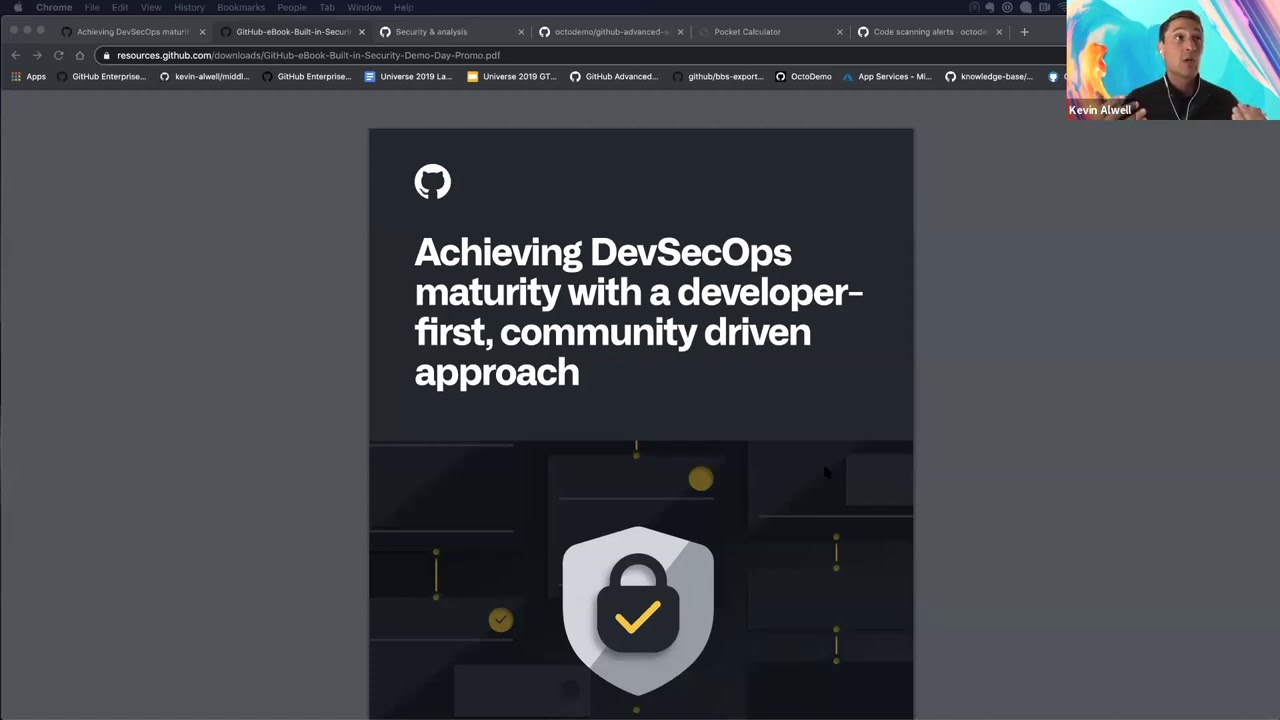Image resolution: width=1280 pixels, height=720 pixels.
Task: Close the octodemo/github-advanced tab
Action: (x=681, y=32)
